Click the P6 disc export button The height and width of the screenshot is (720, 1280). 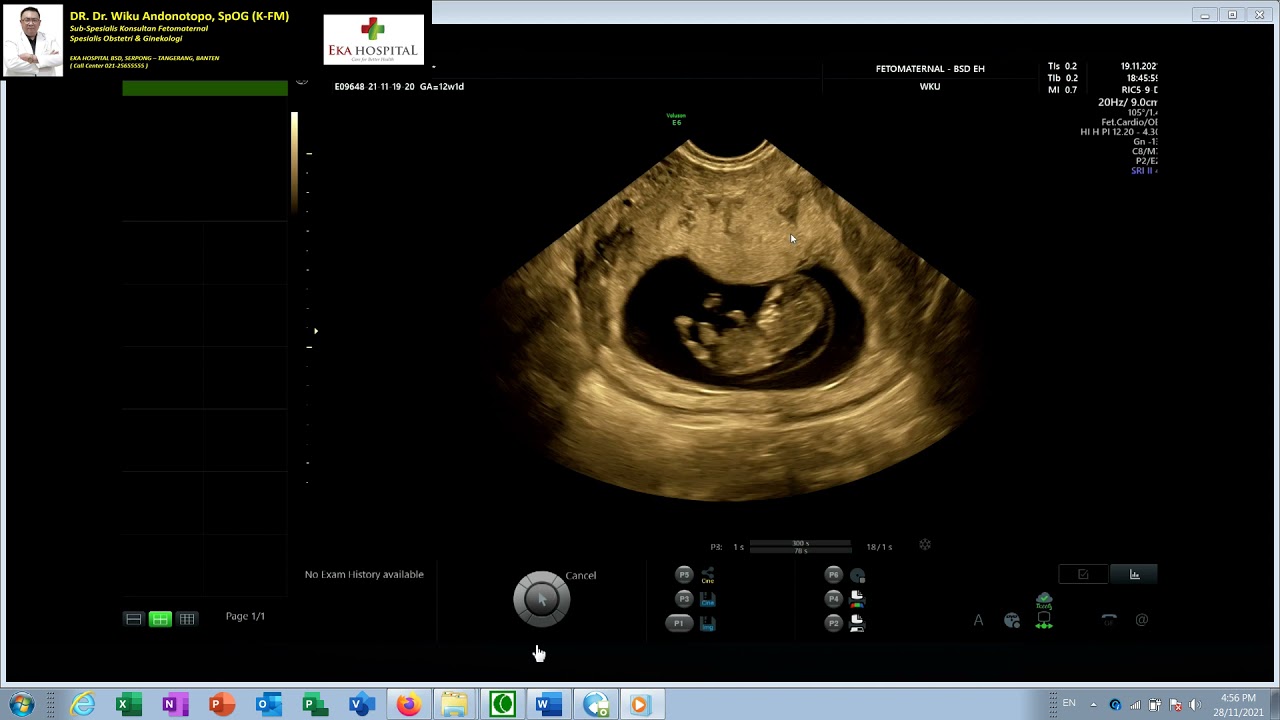click(x=833, y=575)
